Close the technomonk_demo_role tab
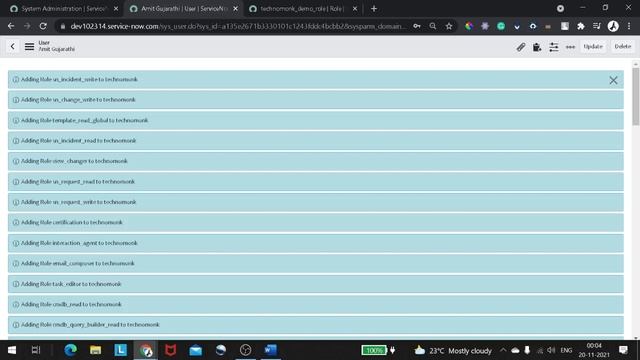The height and width of the screenshot is (360, 640). pos(355,9)
